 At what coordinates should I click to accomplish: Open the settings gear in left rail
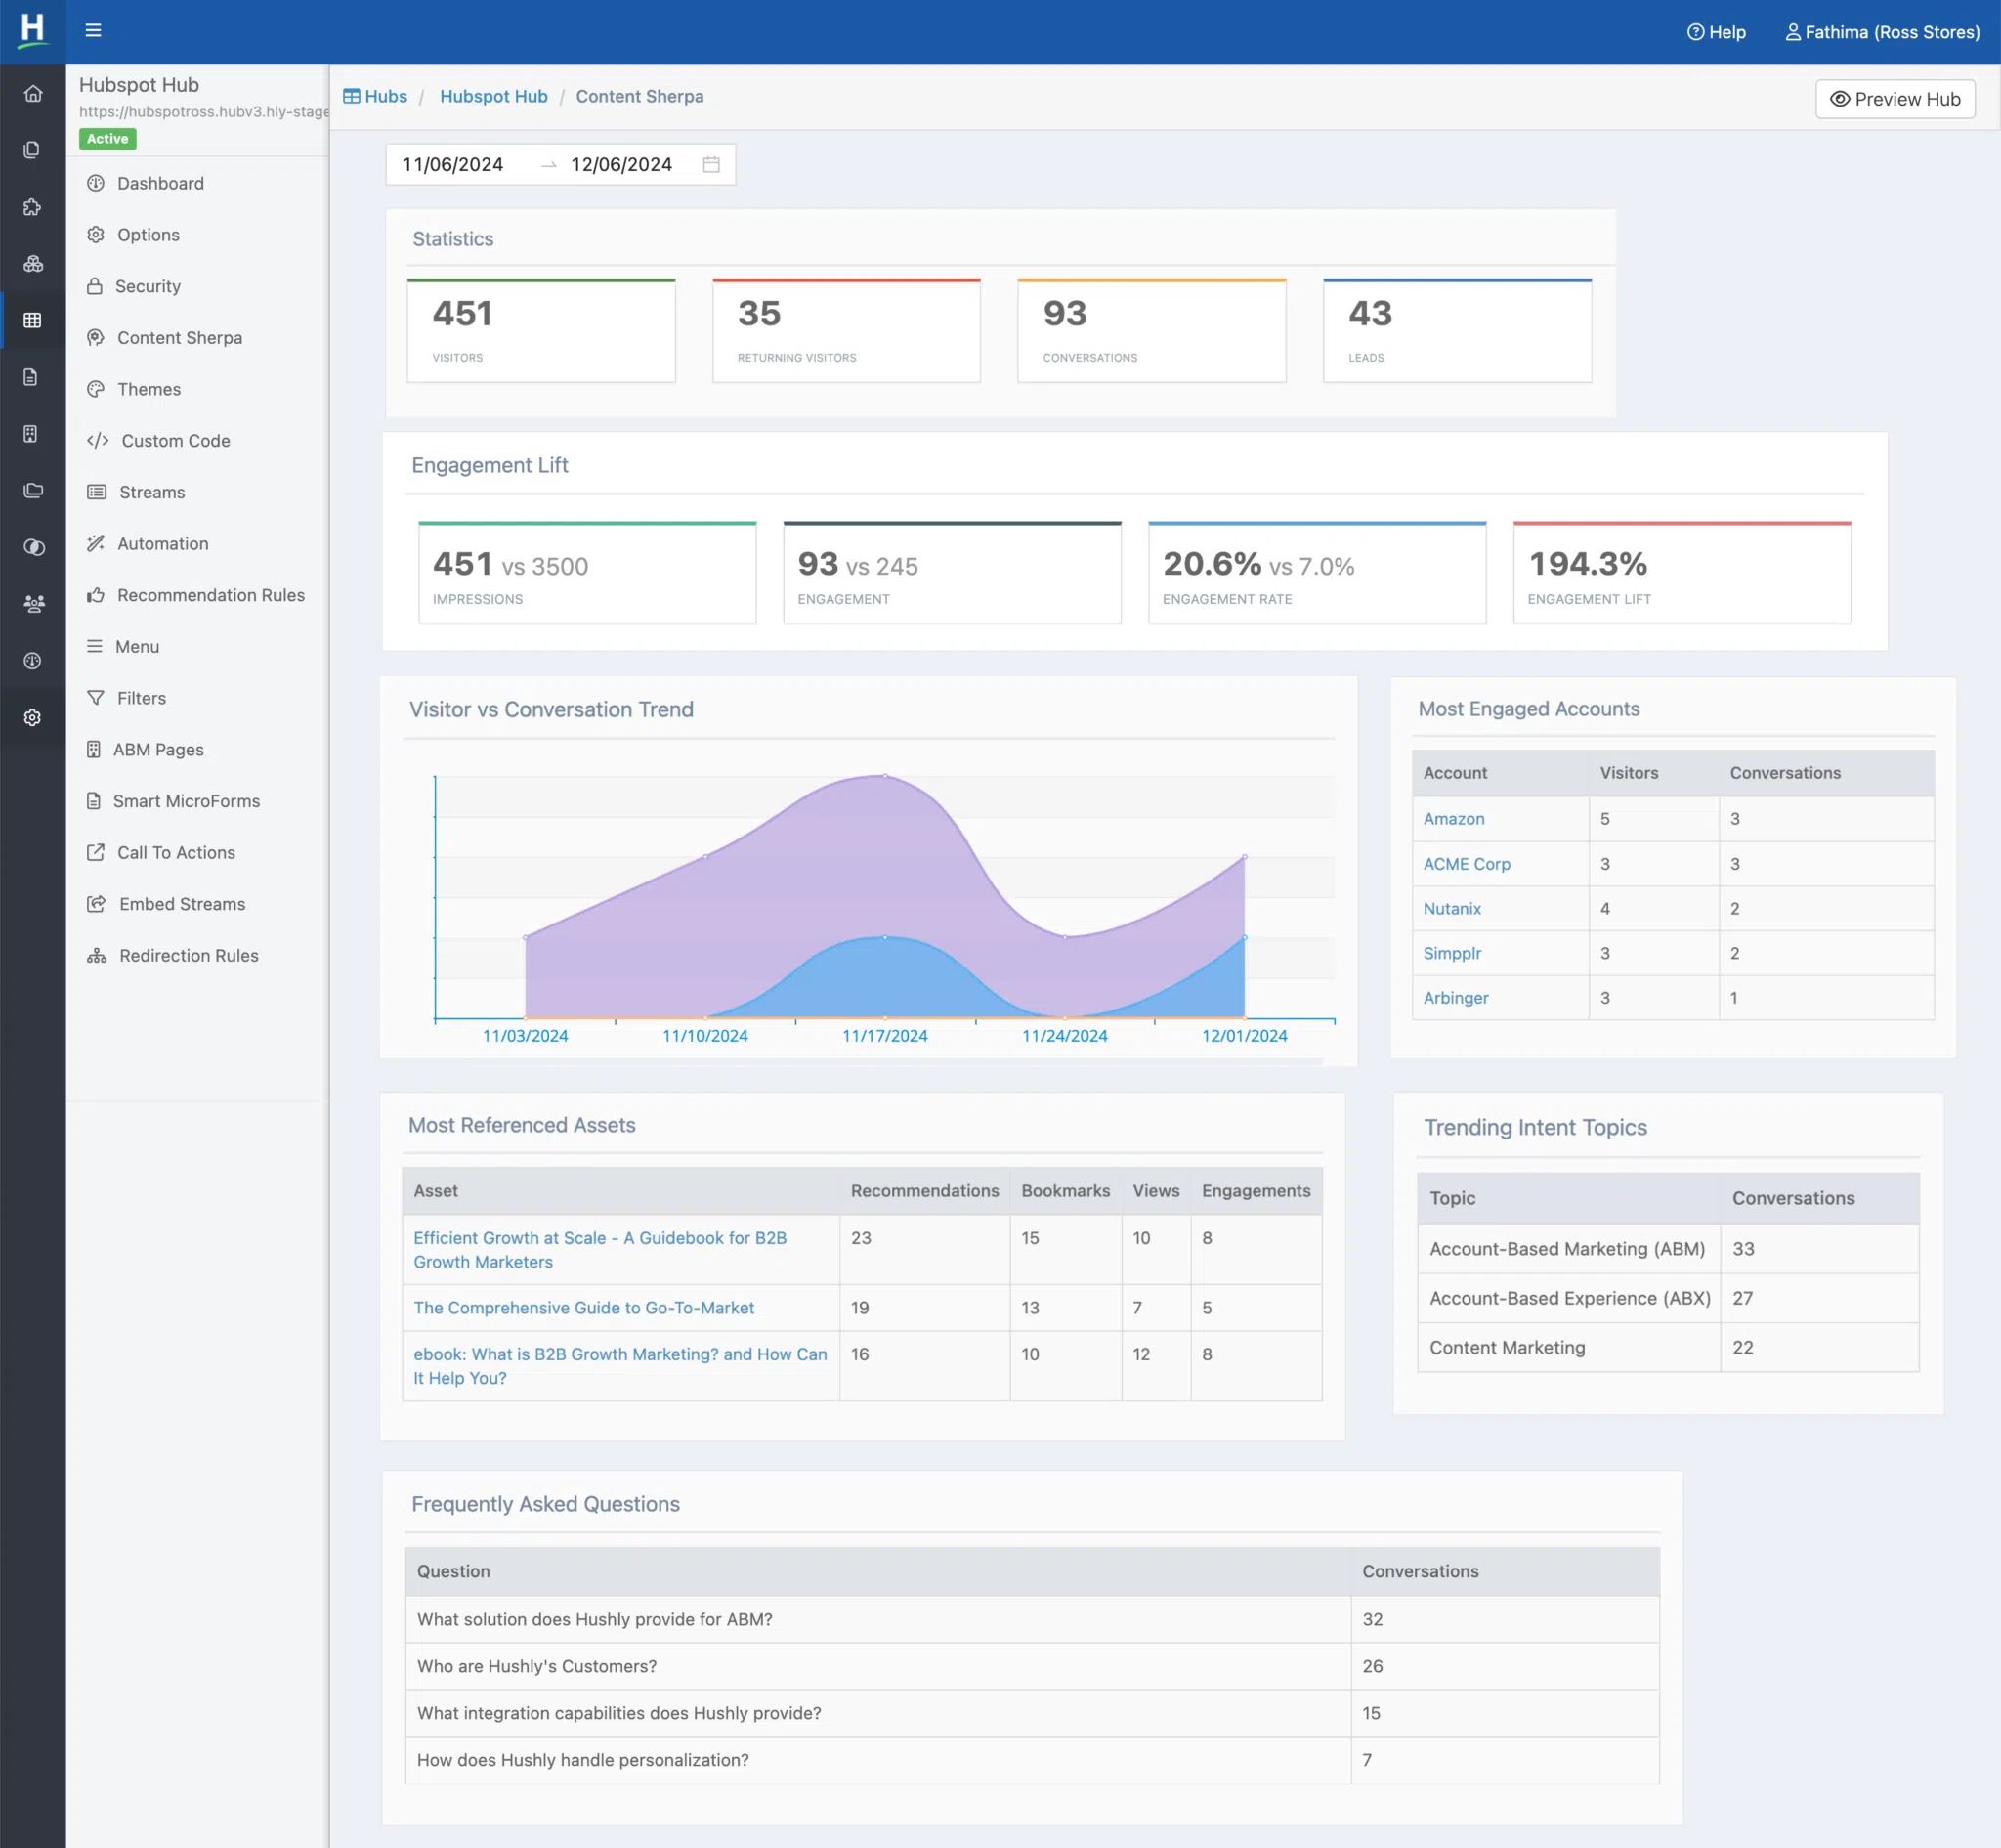point(33,718)
